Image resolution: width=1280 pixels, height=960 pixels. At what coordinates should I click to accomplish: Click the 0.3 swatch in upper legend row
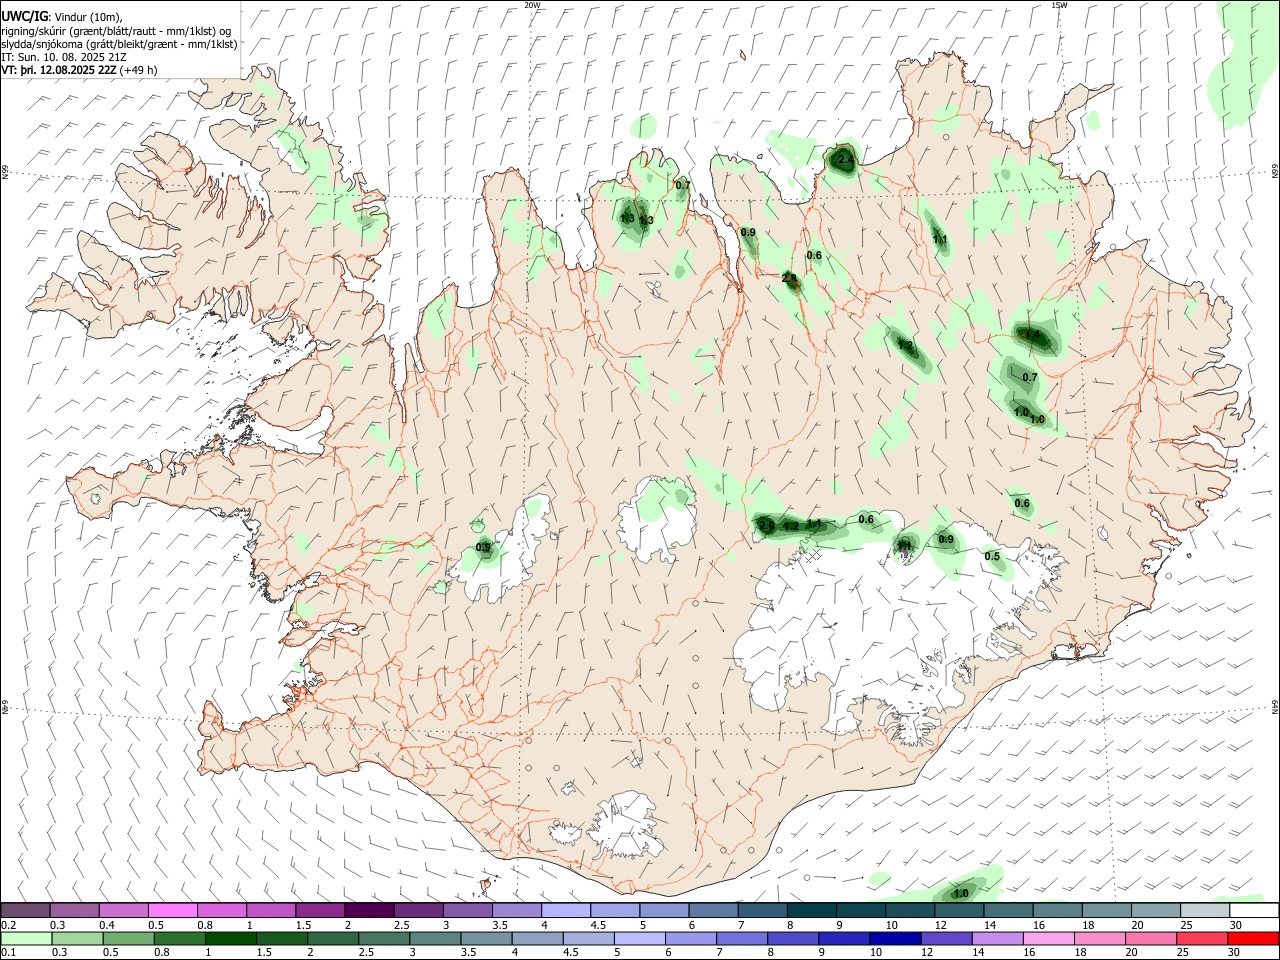coord(74,911)
